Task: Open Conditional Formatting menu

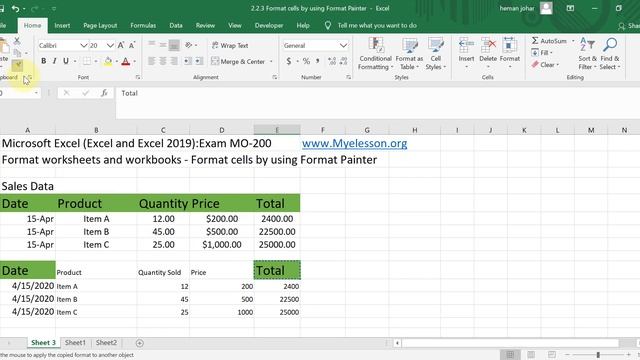Action: [x=375, y=54]
